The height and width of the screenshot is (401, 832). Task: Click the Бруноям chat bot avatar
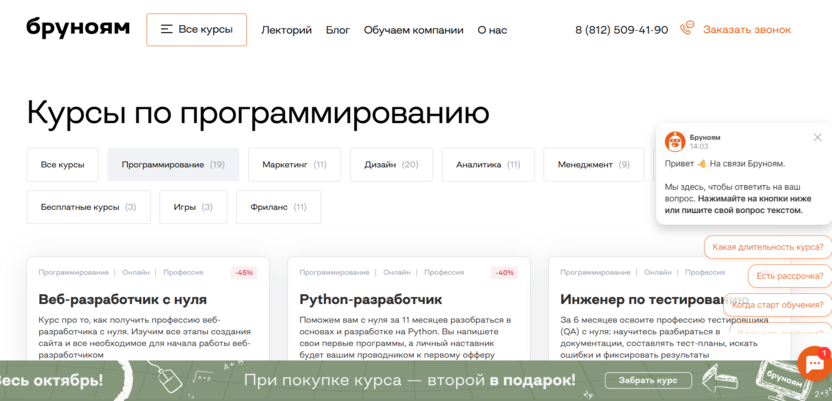pos(675,141)
